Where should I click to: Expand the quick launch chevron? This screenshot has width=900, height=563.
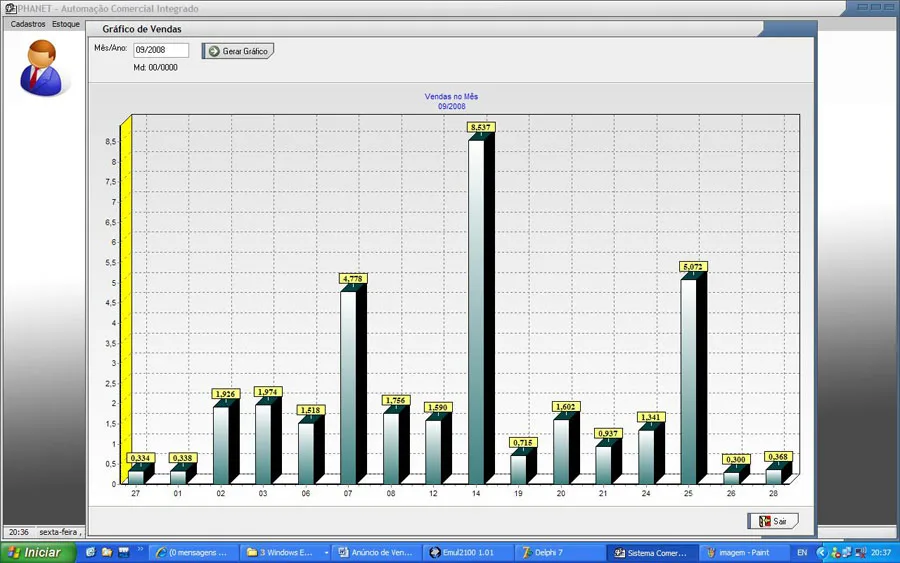(140, 549)
